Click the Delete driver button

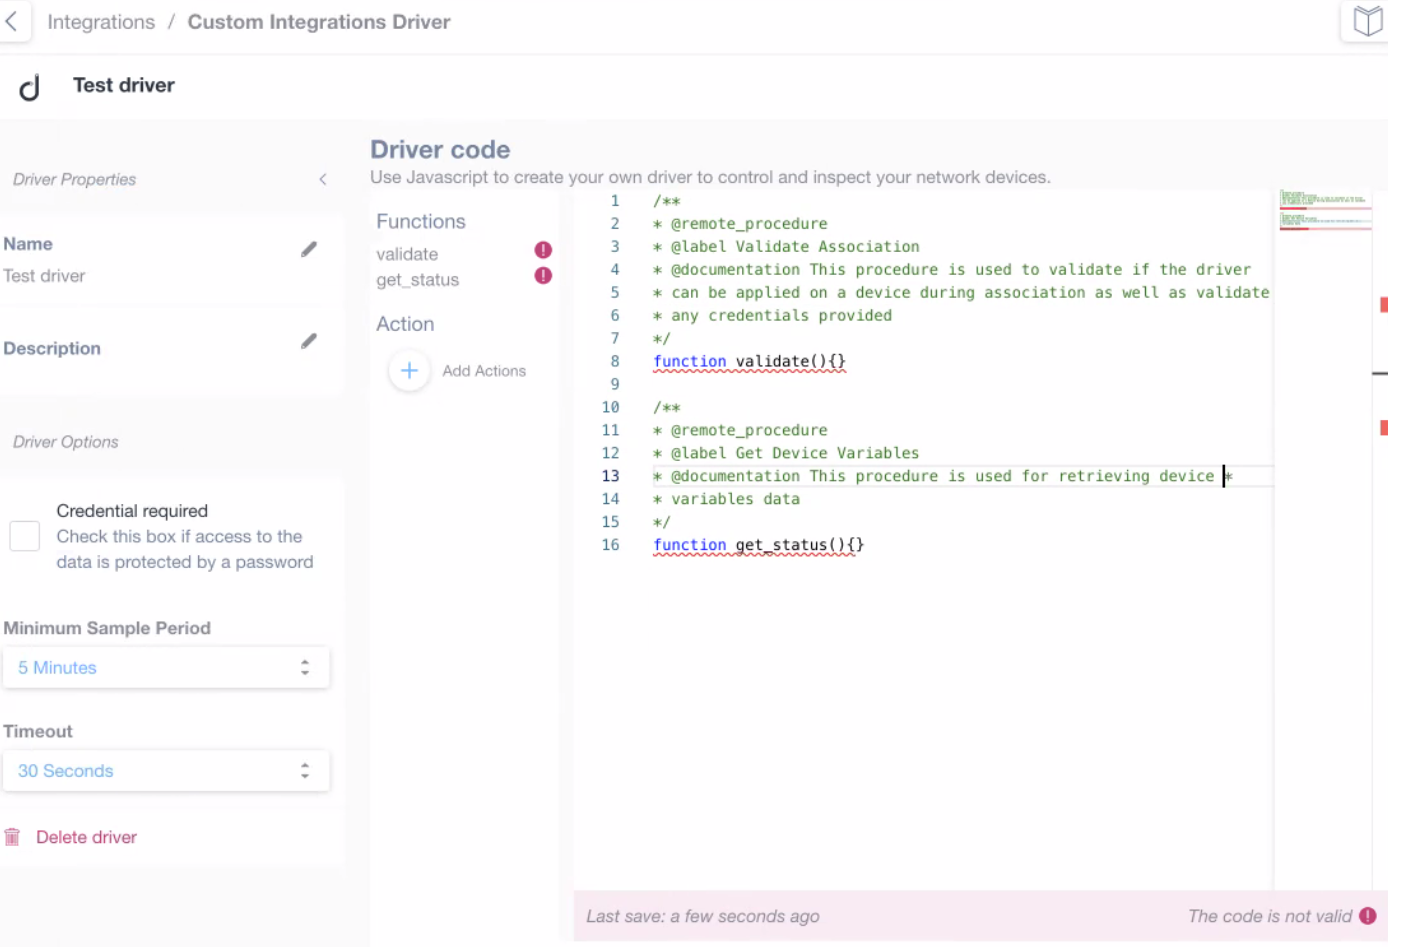86,837
